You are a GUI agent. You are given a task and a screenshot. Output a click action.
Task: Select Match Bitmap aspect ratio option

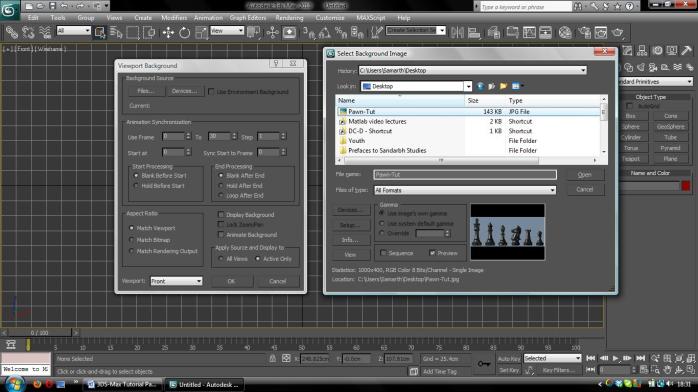coord(132,240)
